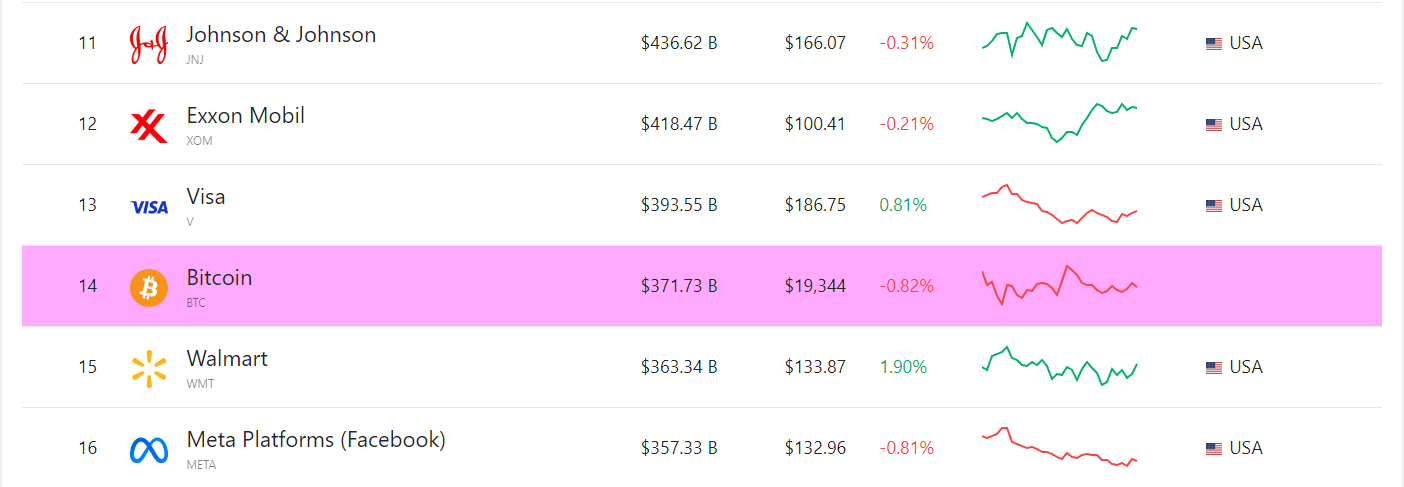Click Exxon Mobil's green sparkline chart
The width and height of the screenshot is (1404, 487).
[x=1060, y=123]
